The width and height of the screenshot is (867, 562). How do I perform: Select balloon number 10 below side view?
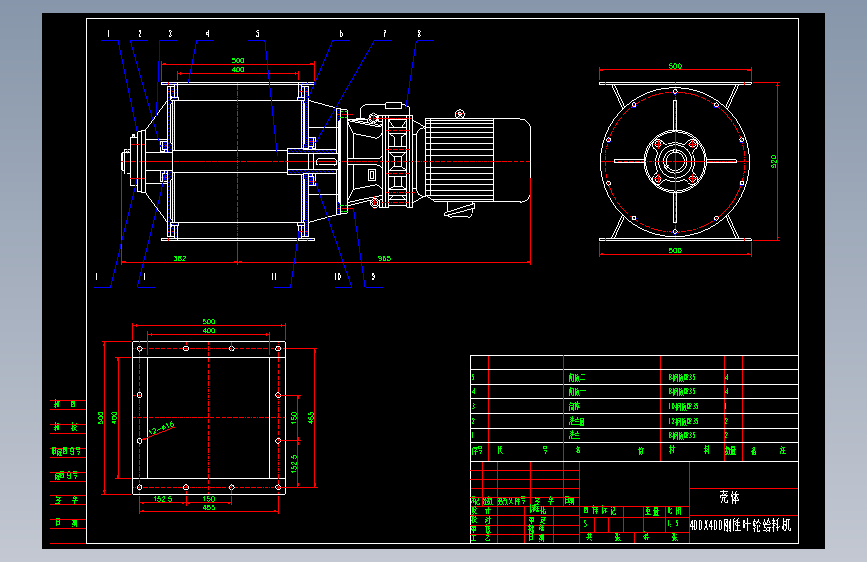coord(338,276)
